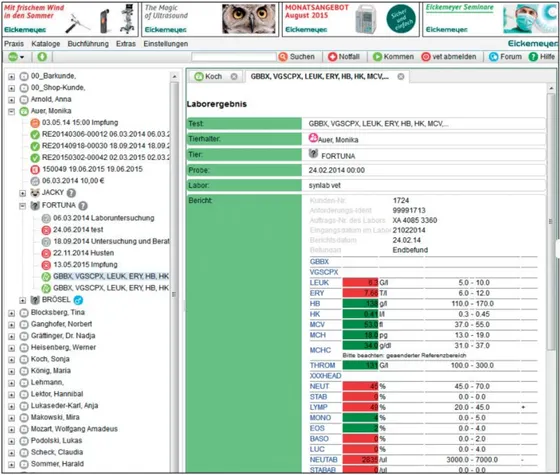
Task: Click the pink owner icon beside Auer, Monika
Action: [313, 138]
